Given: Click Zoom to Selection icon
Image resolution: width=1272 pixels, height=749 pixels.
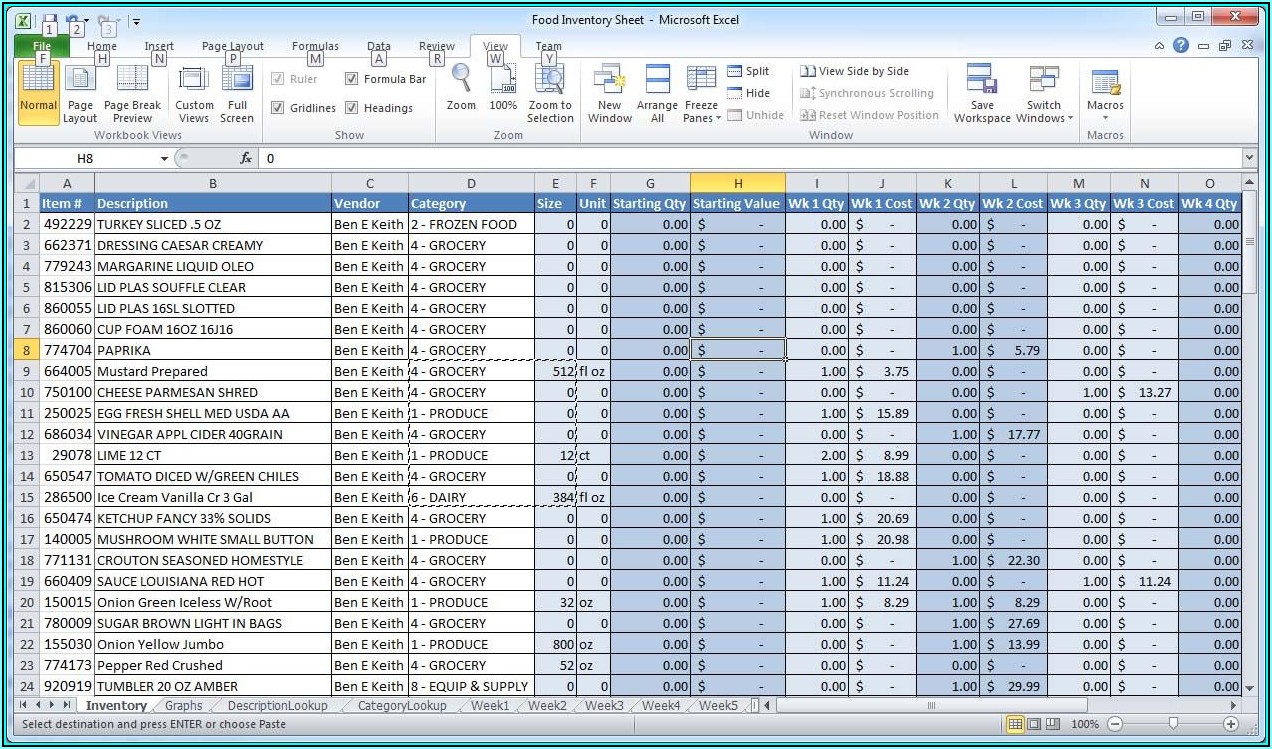Looking at the screenshot, I should tap(550, 79).
